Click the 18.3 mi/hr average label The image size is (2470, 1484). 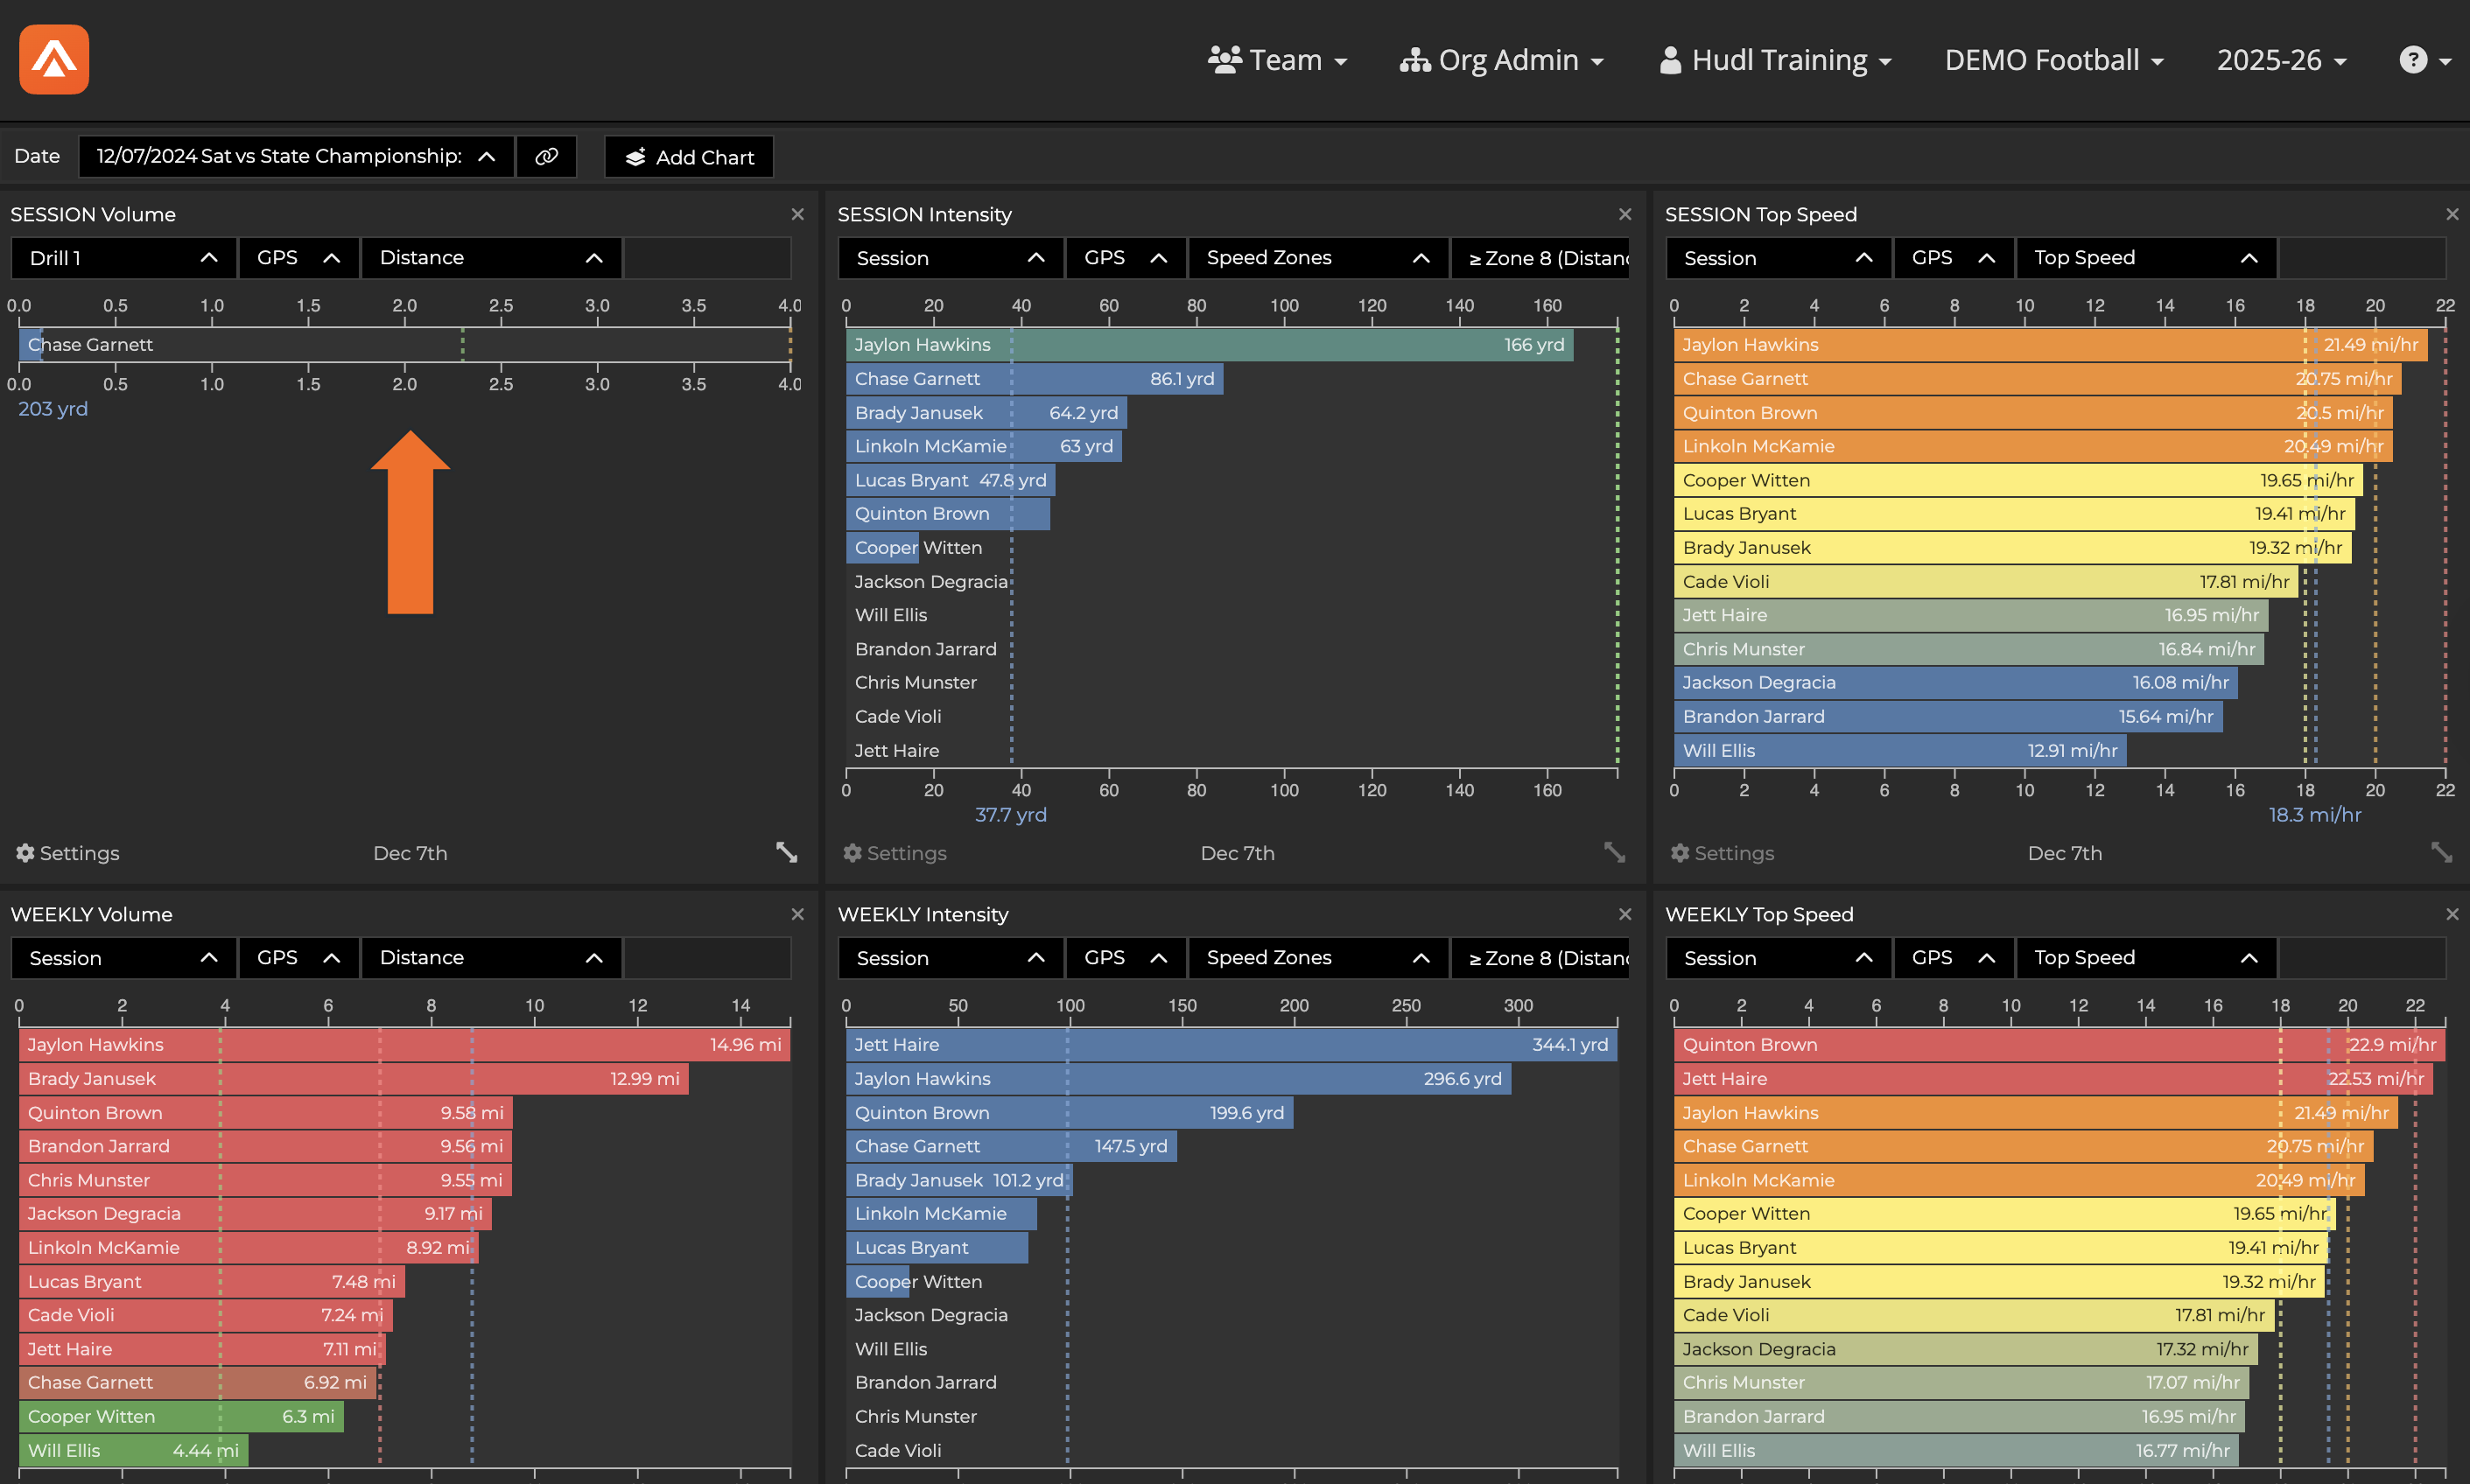click(x=2314, y=815)
